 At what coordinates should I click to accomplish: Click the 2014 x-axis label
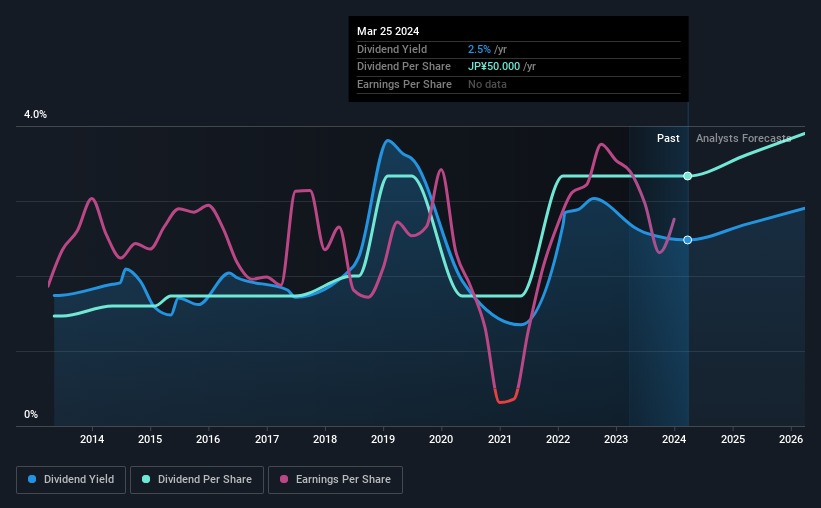[x=92, y=439]
